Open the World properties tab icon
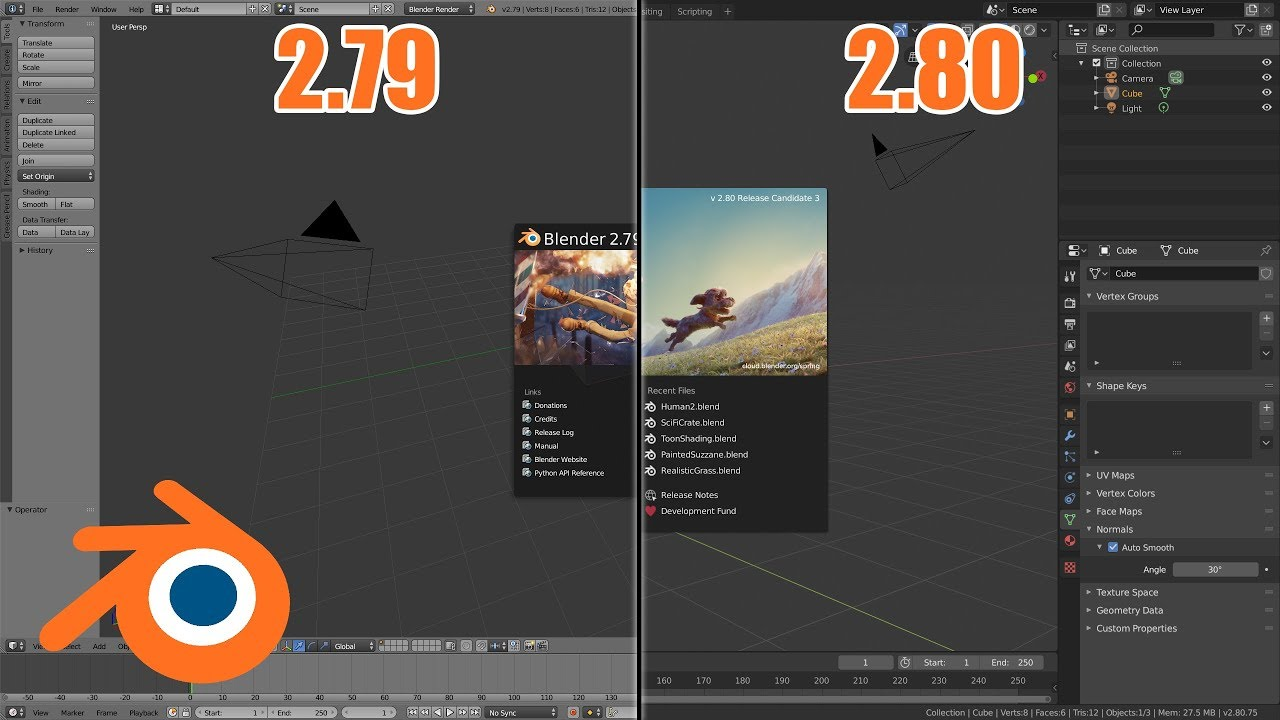The height and width of the screenshot is (720, 1280). pos(1070,387)
